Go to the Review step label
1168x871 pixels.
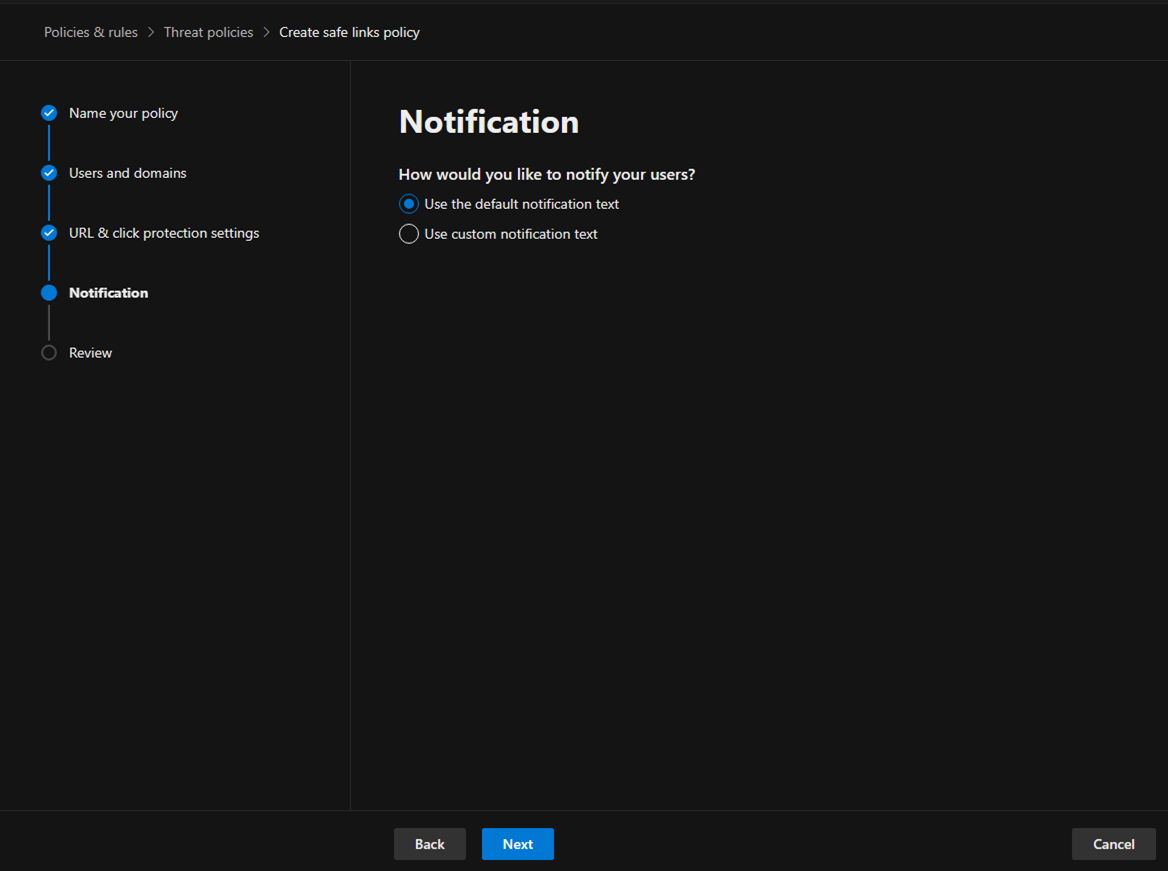(90, 353)
